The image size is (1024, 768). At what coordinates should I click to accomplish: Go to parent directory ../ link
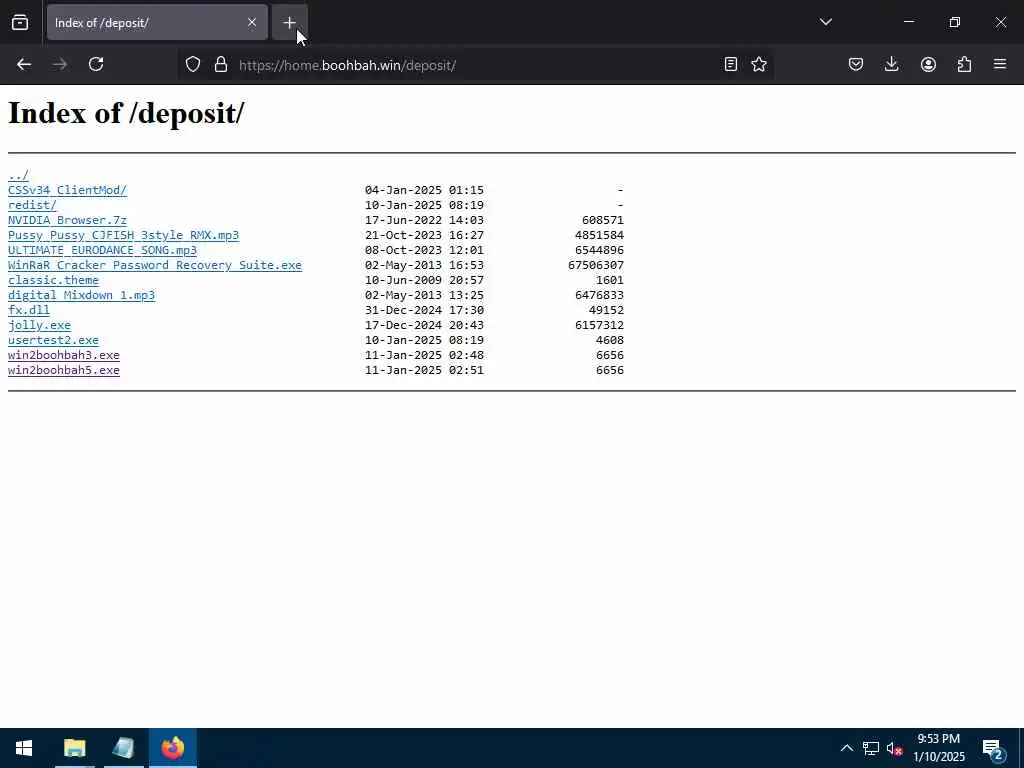pos(18,175)
